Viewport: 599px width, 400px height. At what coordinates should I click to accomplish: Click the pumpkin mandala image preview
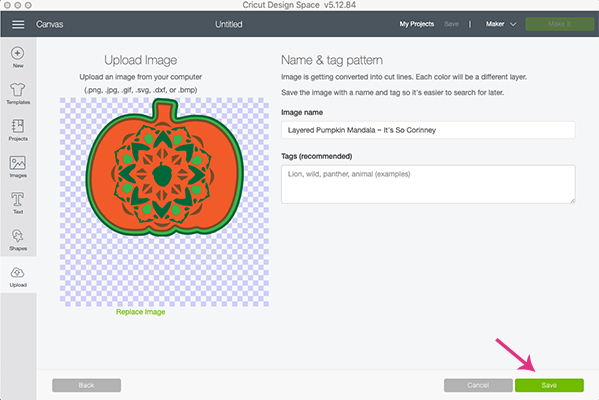pos(164,167)
